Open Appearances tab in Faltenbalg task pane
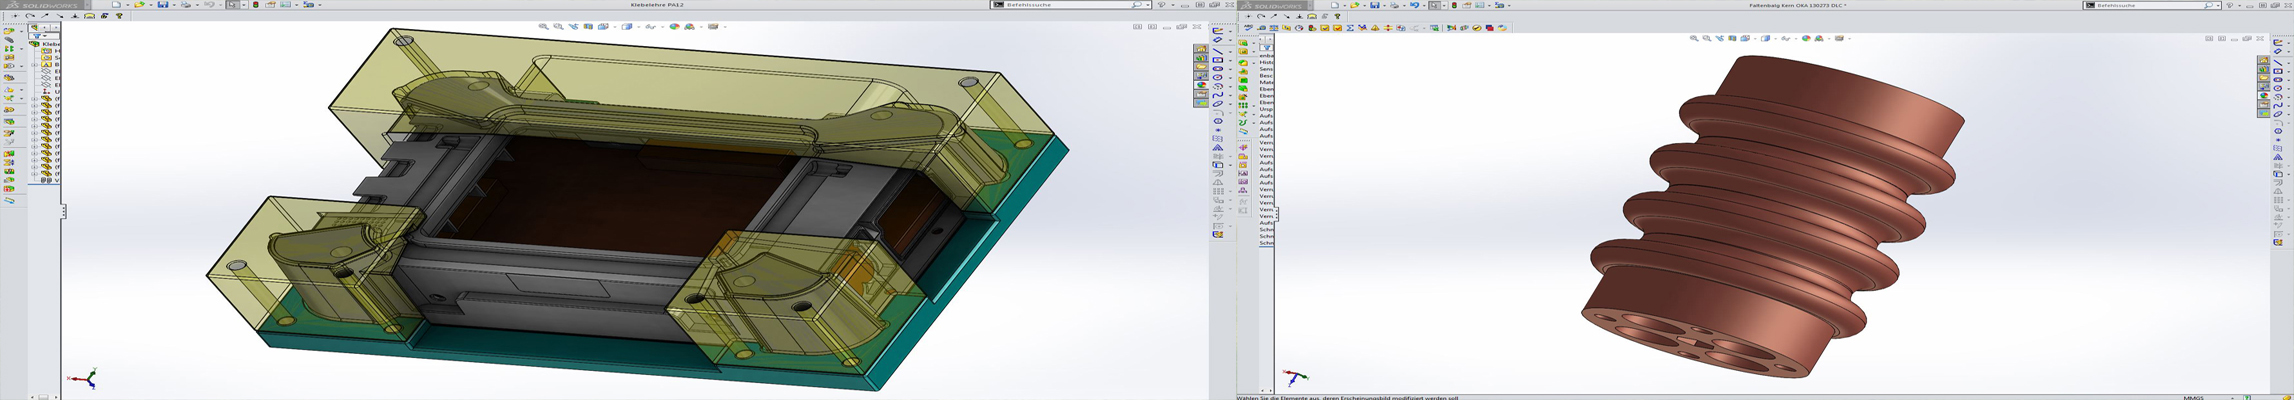 coord(2264,95)
